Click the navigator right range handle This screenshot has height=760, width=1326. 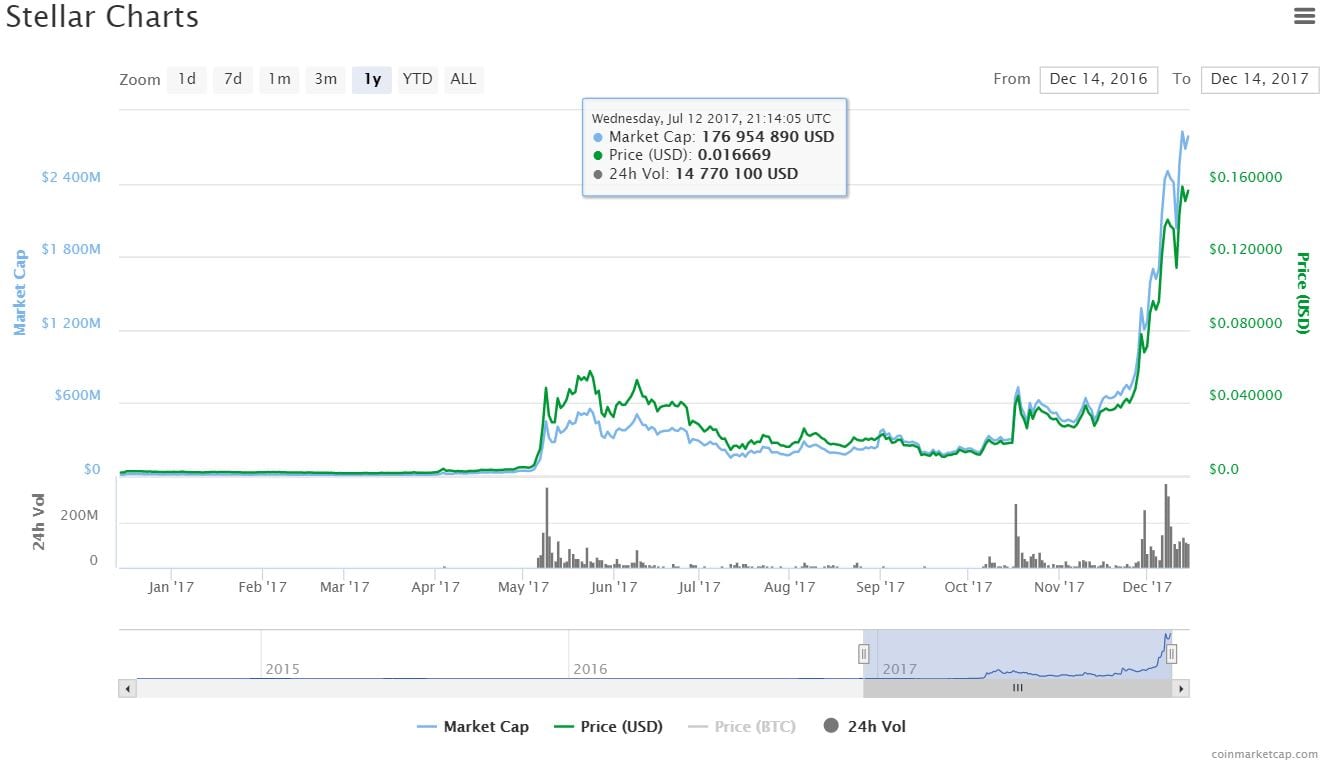(x=1171, y=654)
